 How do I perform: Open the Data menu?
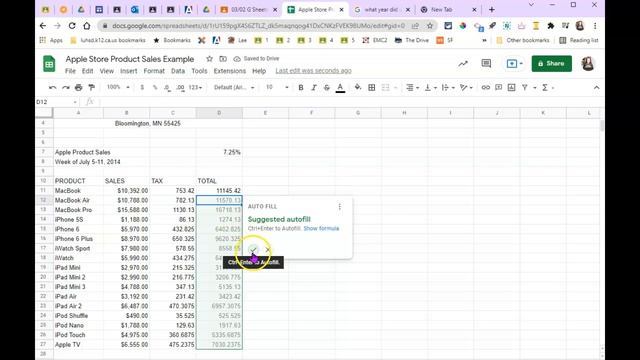178,71
